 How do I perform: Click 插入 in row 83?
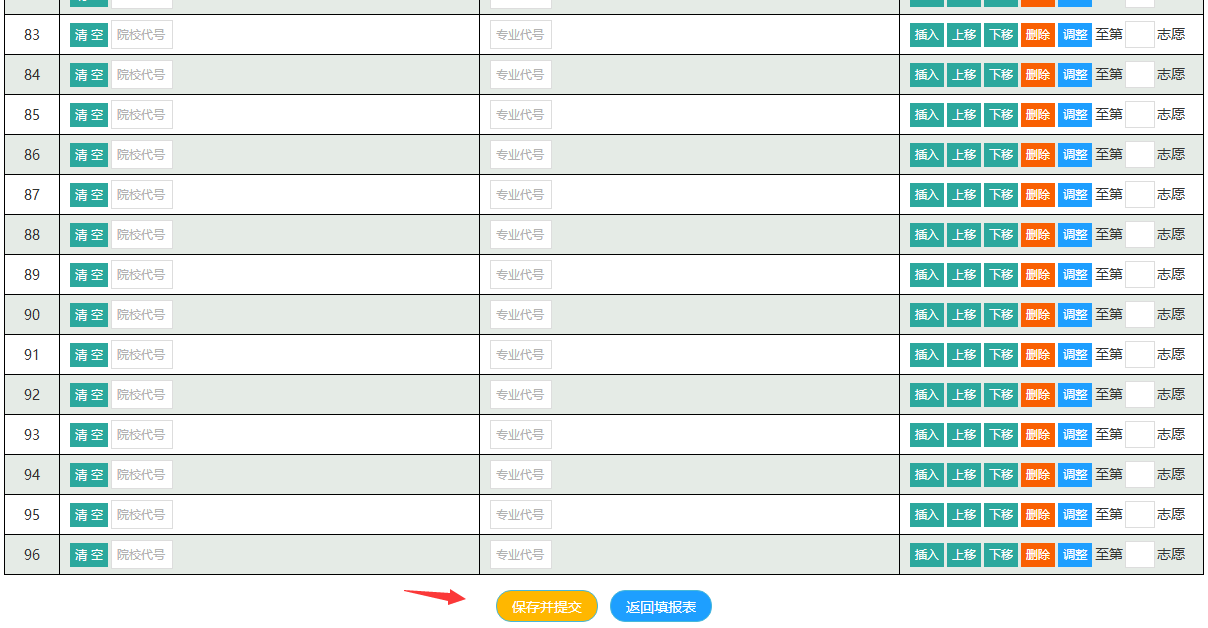pyautogui.click(x=927, y=35)
